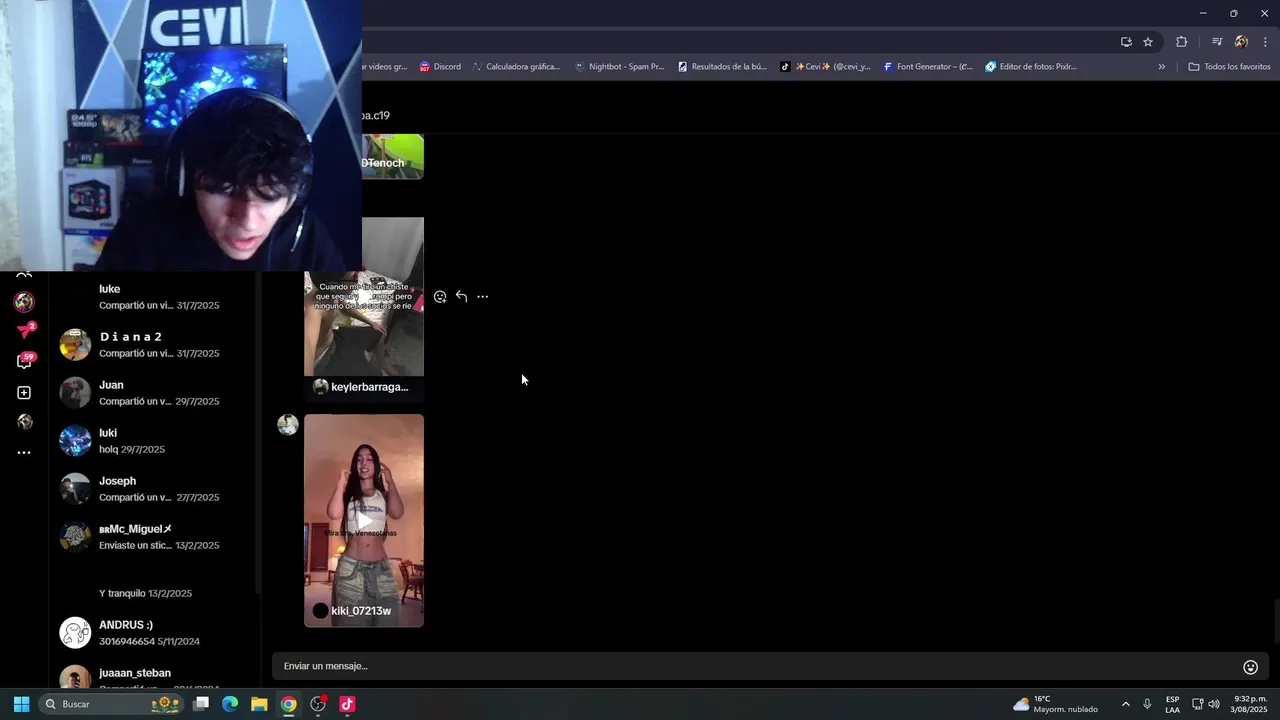This screenshot has height=720, width=1280.
Task: Open the Cevi TikTok bookmark
Action: point(825,67)
